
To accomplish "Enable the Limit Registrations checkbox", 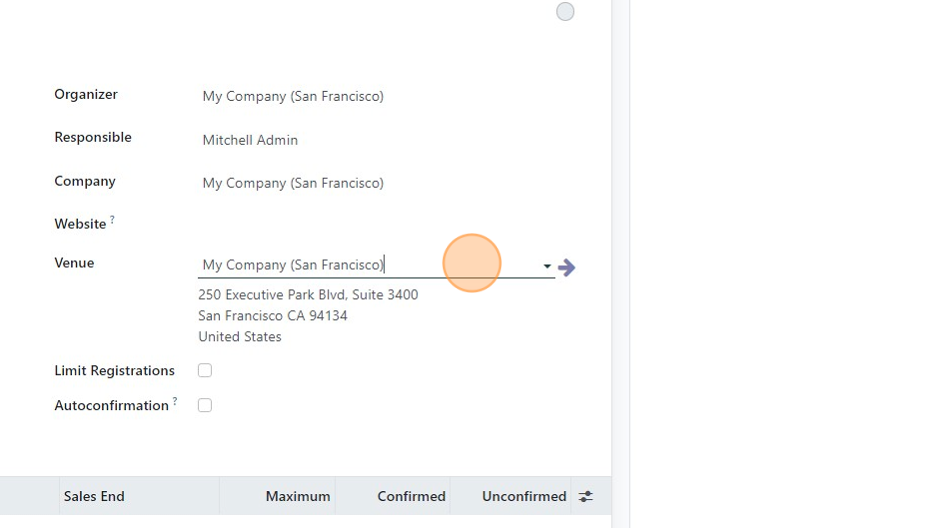I will pyautogui.click(x=205, y=370).
